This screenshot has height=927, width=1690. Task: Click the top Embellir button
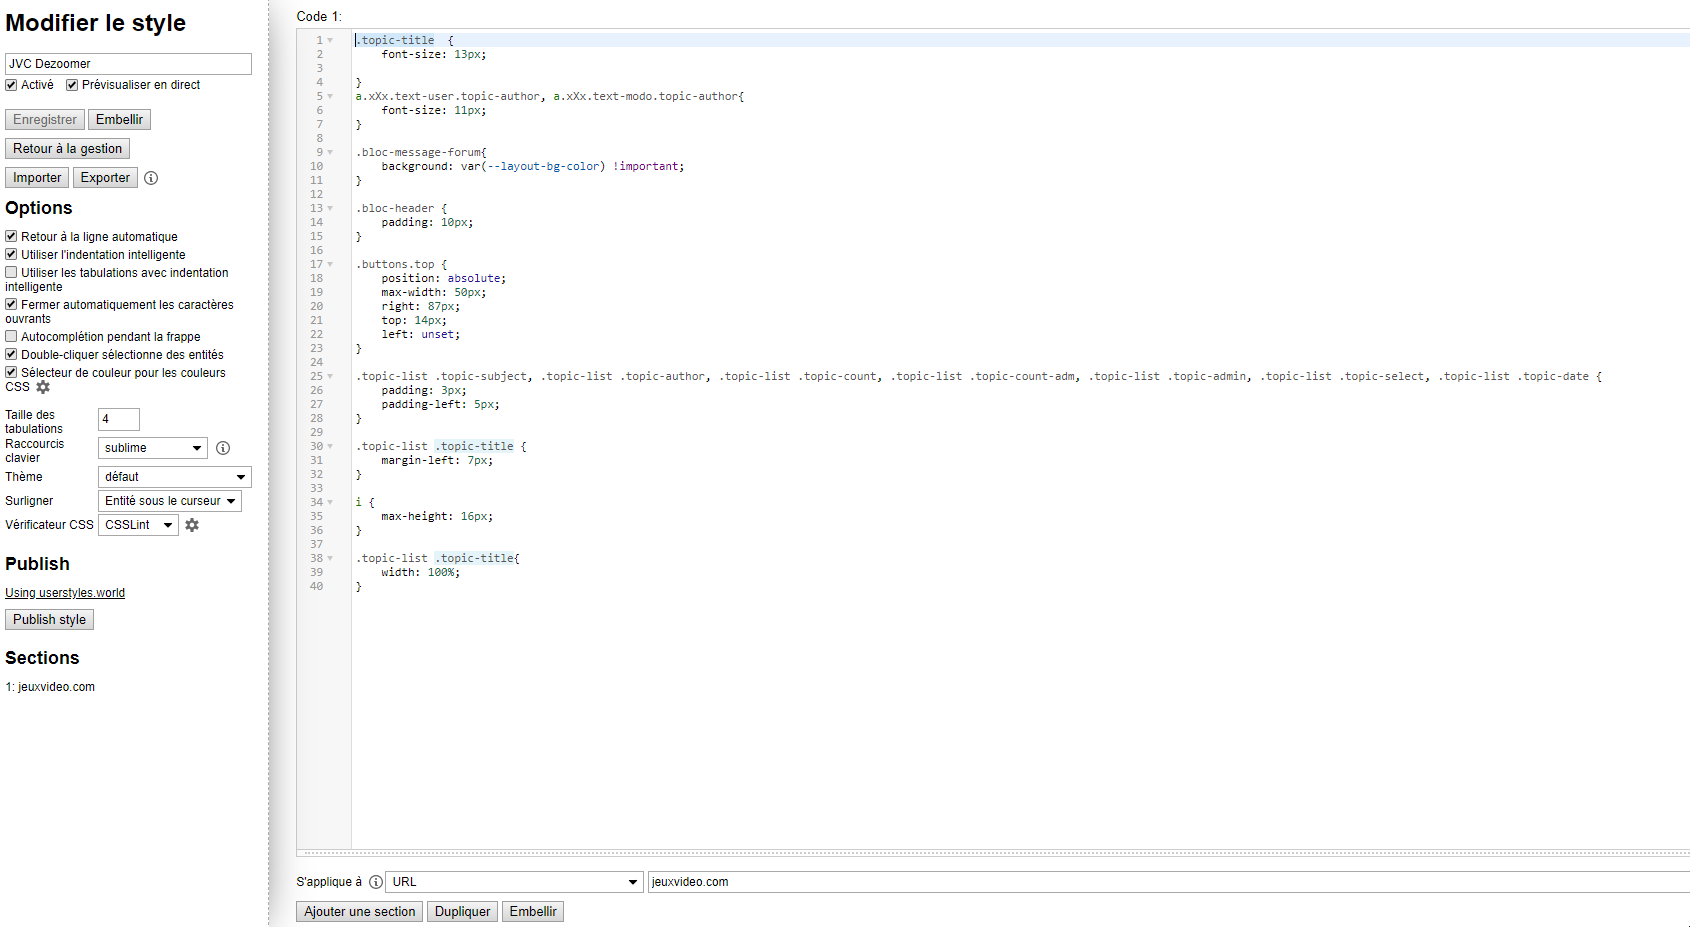pos(119,120)
